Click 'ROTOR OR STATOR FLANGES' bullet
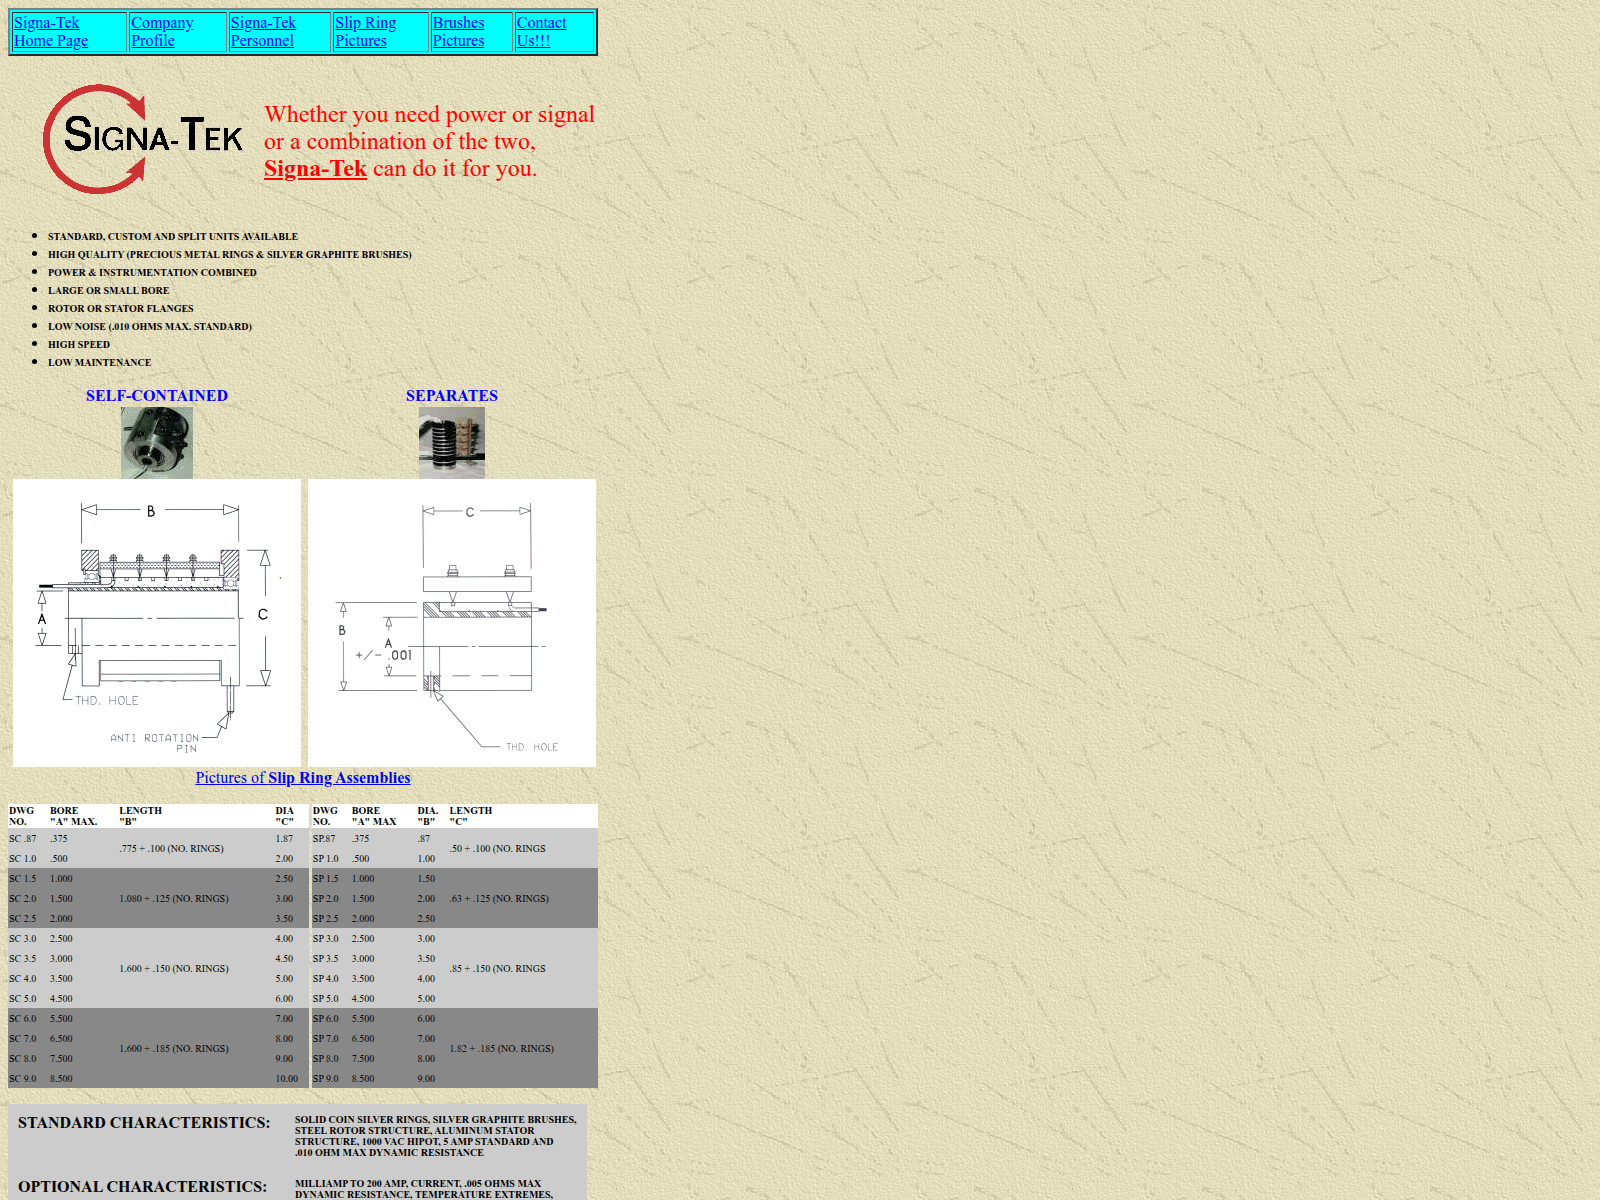 [x=121, y=309]
